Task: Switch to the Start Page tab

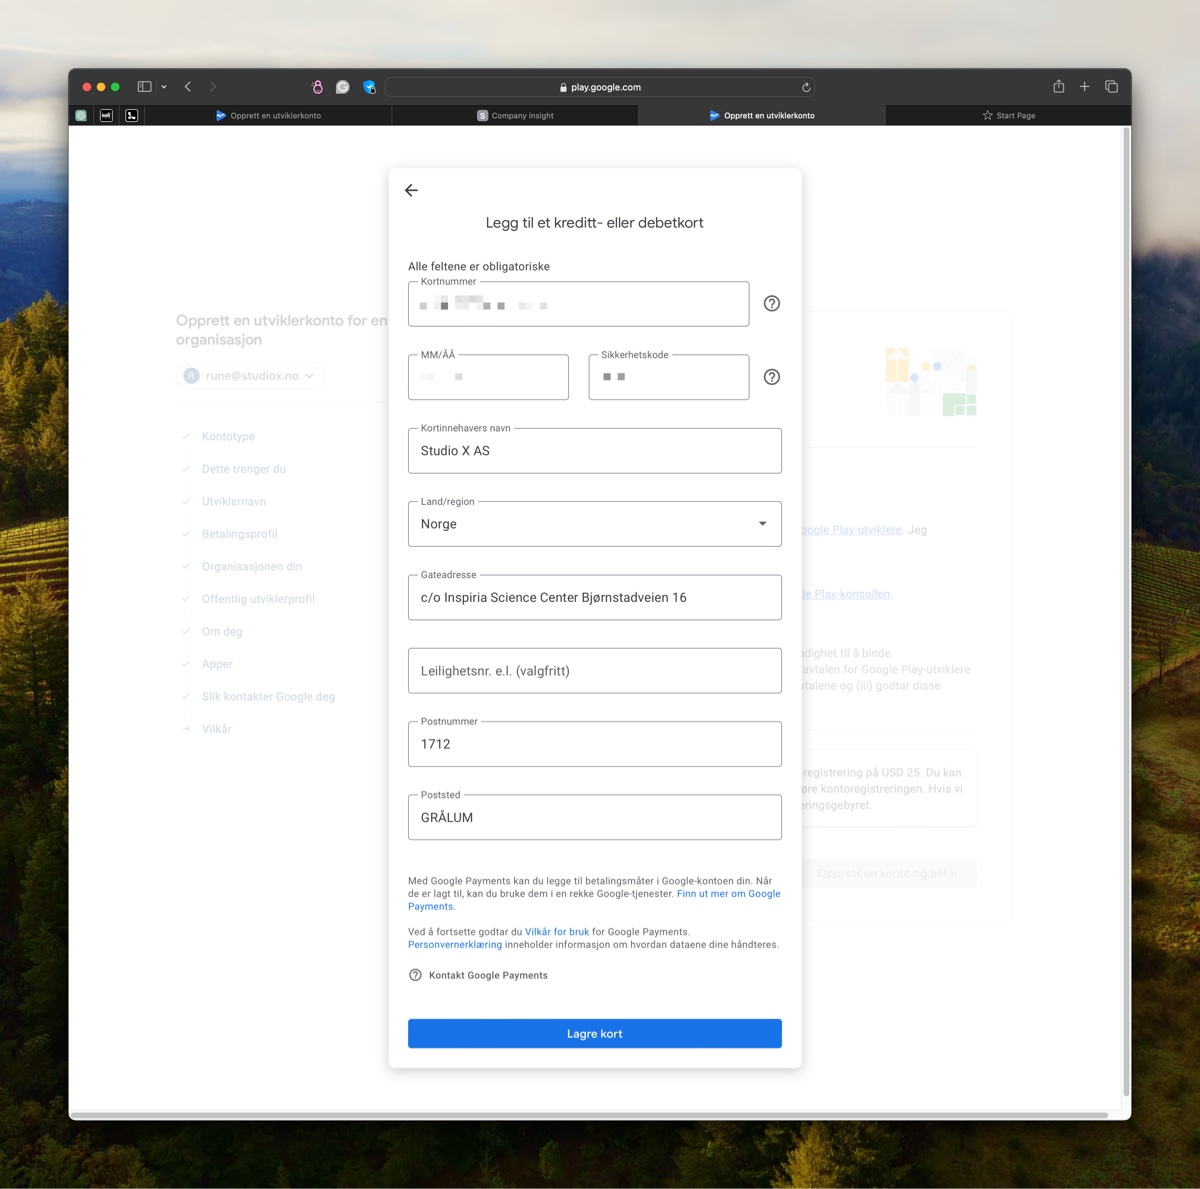Action: coord(1008,115)
